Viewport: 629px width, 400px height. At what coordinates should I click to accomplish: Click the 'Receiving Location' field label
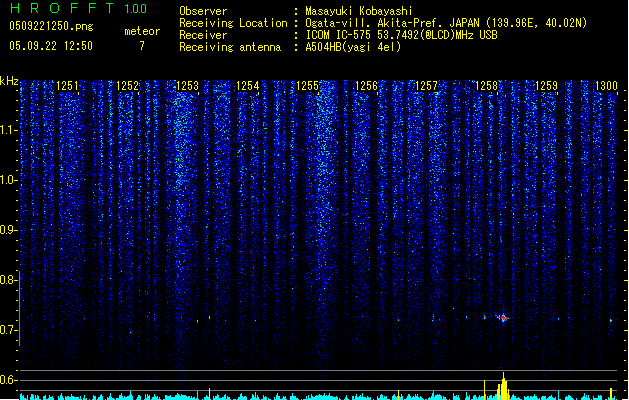pos(233,23)
